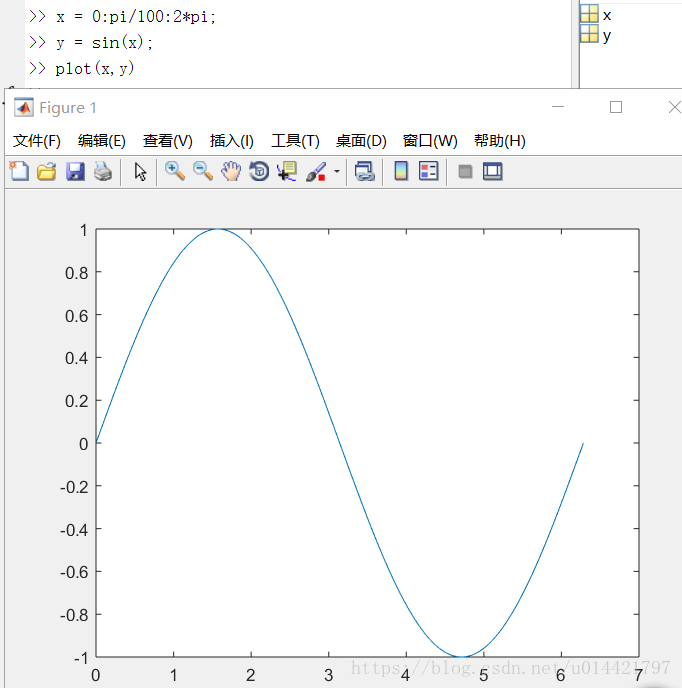The image size is (682, 688).
Task: Click x-axis tick label 2
Action: [251, 675]
